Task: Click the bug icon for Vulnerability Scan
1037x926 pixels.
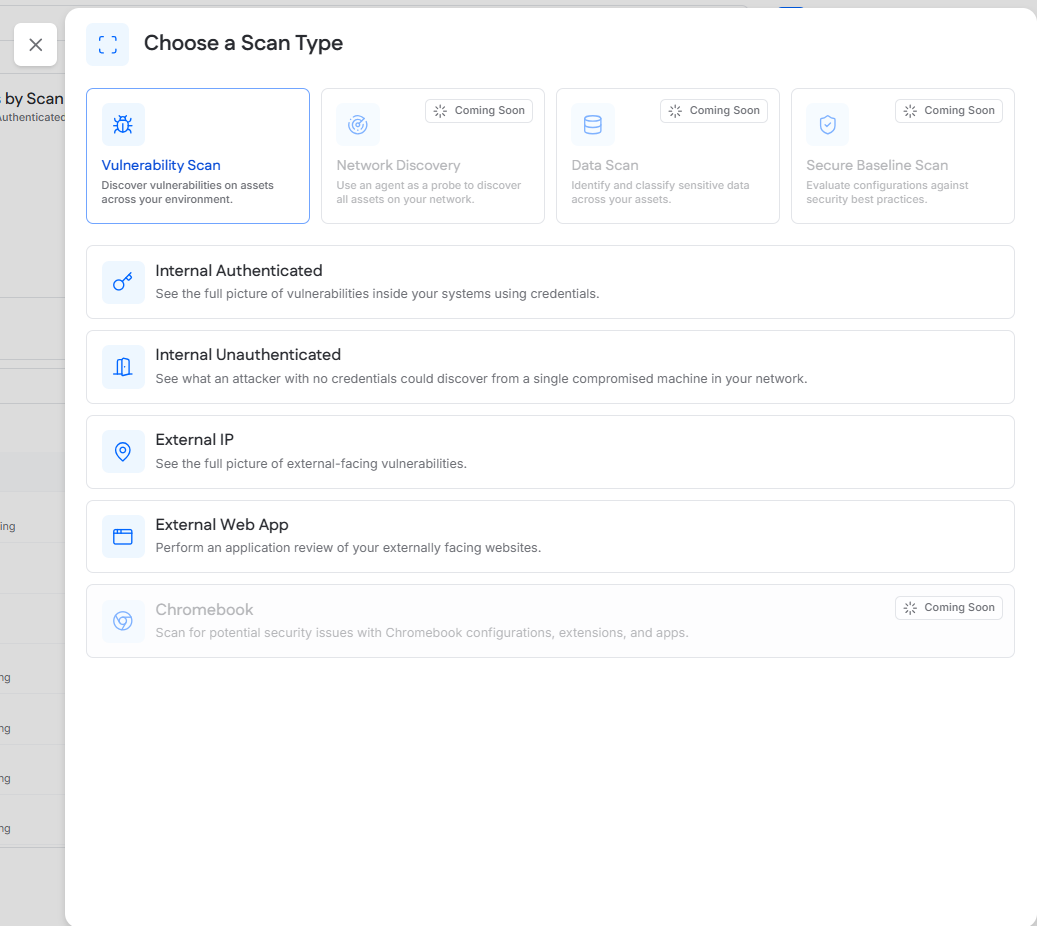Action: [x=123, y=125]
